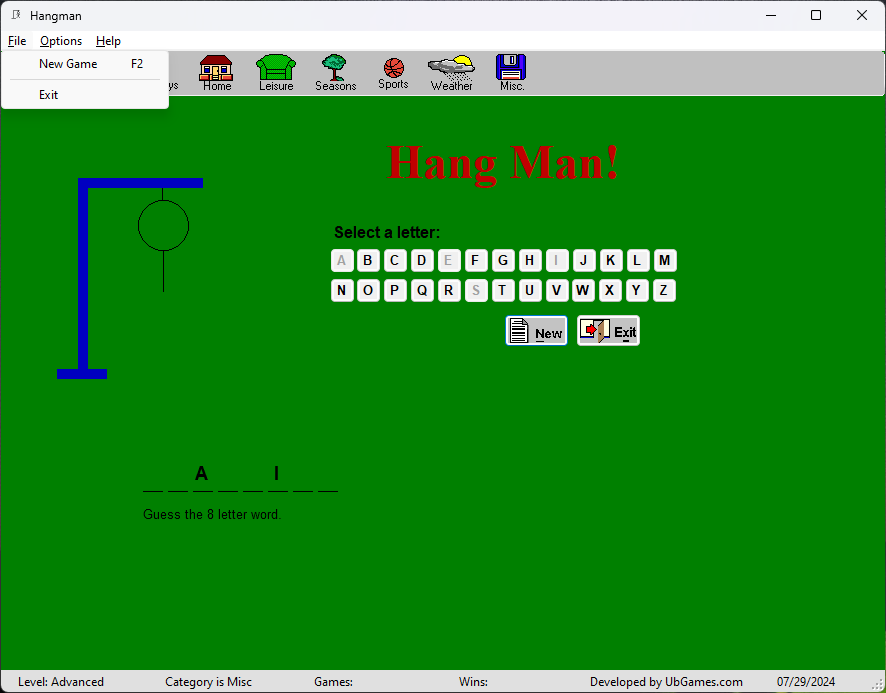Pick the Seasons tree icon

point(335,72)
